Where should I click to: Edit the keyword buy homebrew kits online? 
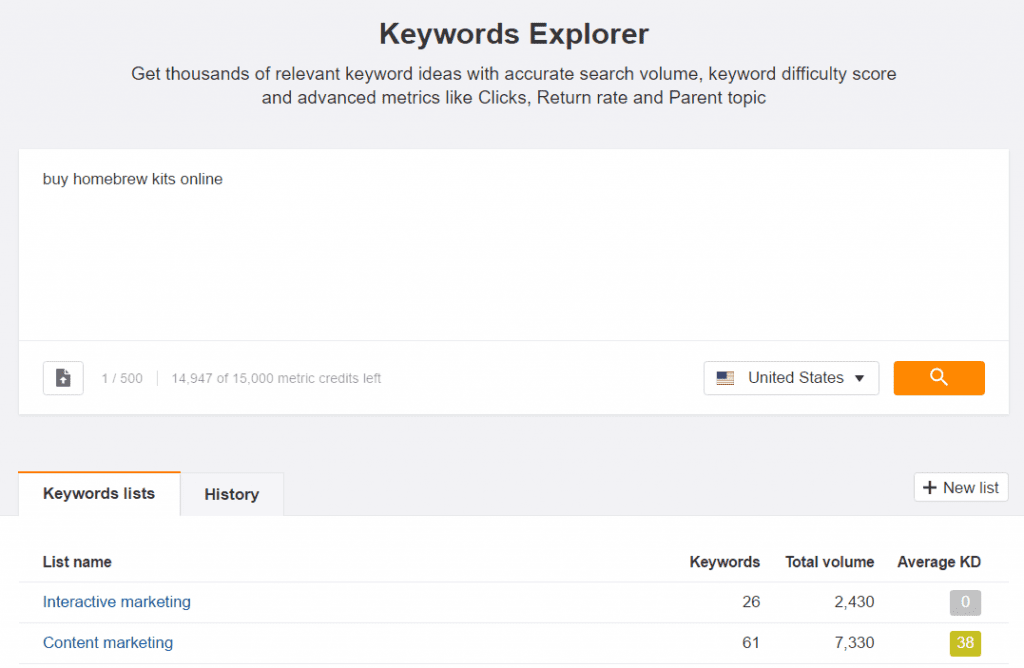point(132,179)
